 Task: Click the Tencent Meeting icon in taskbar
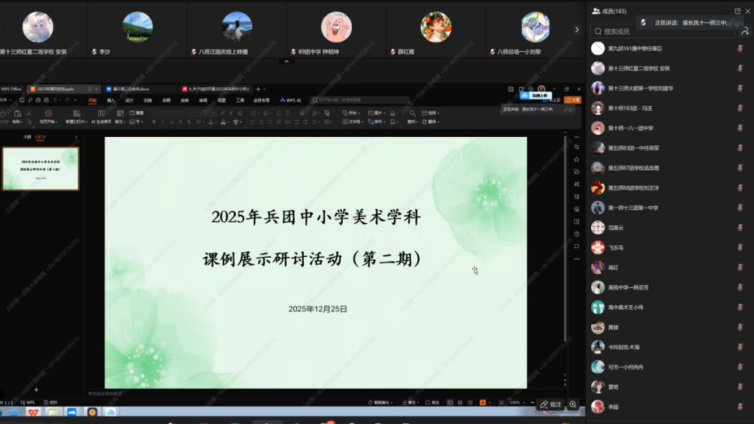pos(72,412)
